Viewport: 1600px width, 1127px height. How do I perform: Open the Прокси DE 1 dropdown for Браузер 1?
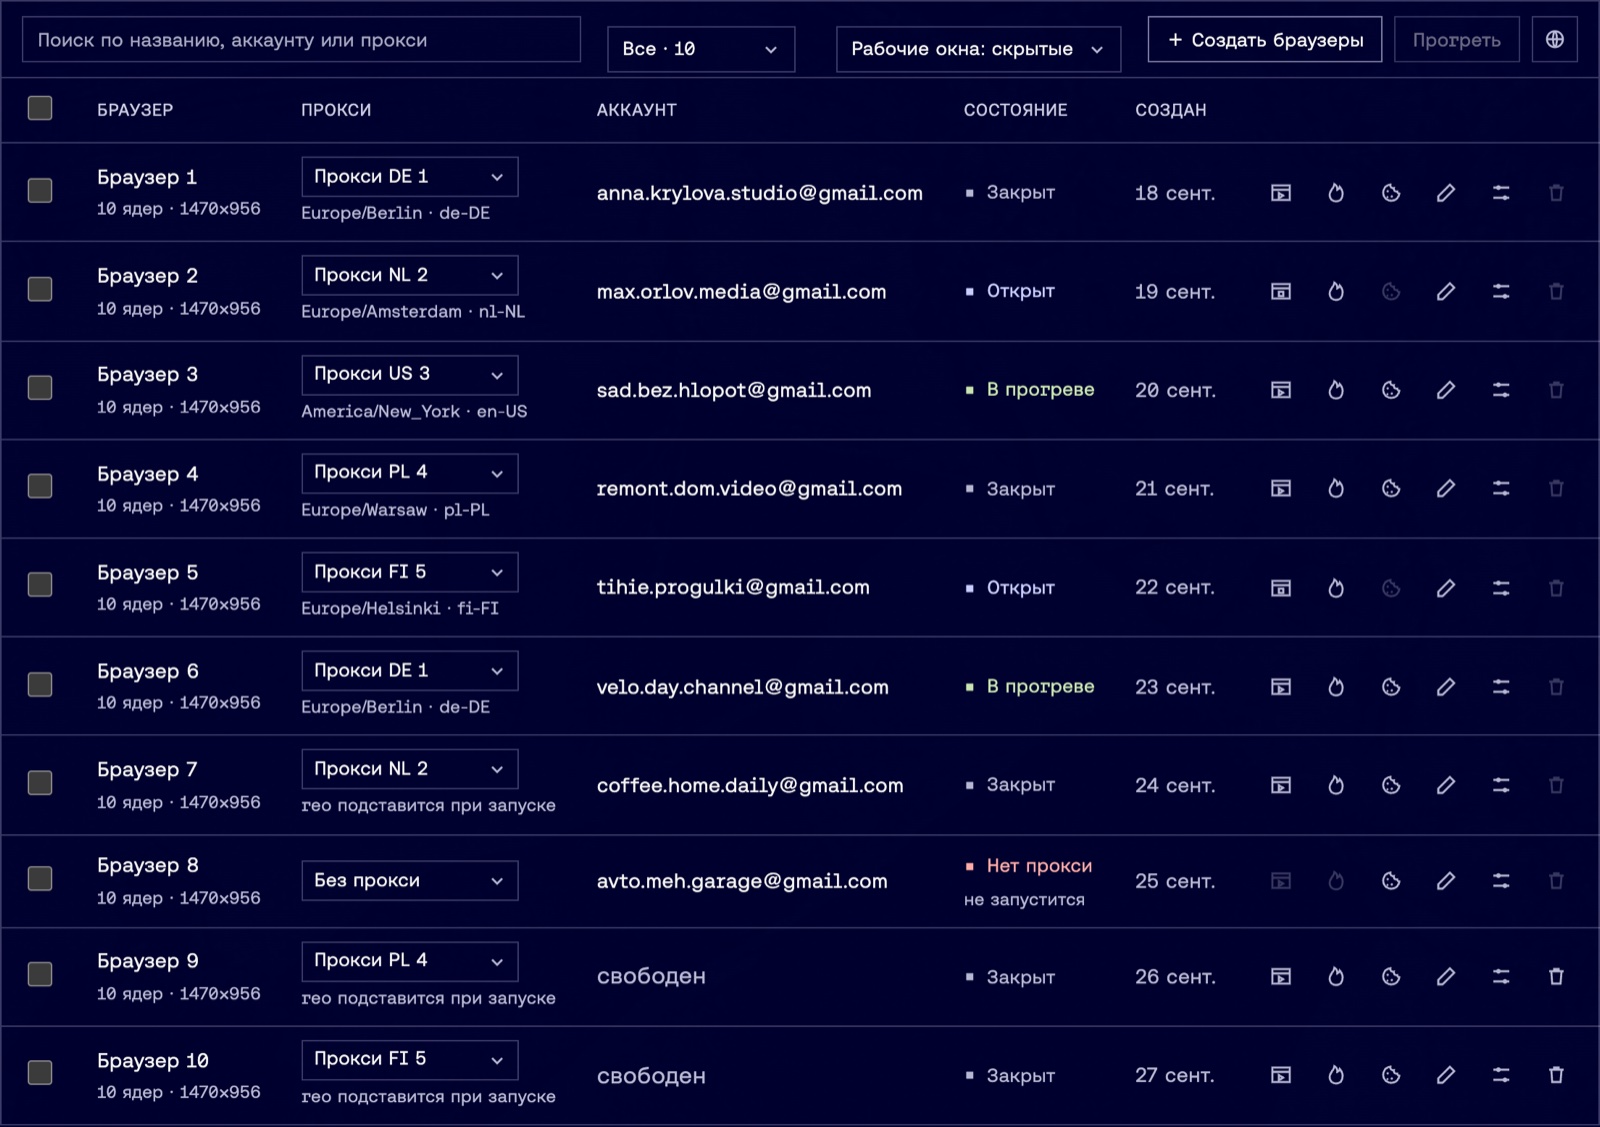(x=410, y=177)
